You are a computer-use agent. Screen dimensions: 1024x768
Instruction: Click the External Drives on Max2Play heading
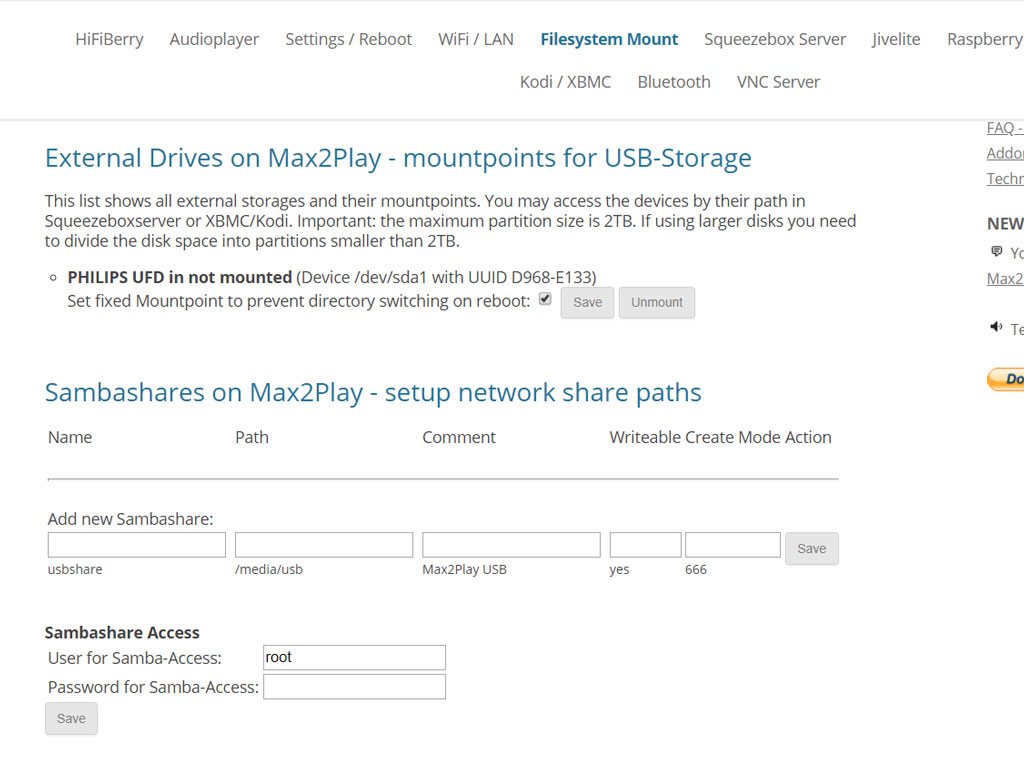click(398, 158)
